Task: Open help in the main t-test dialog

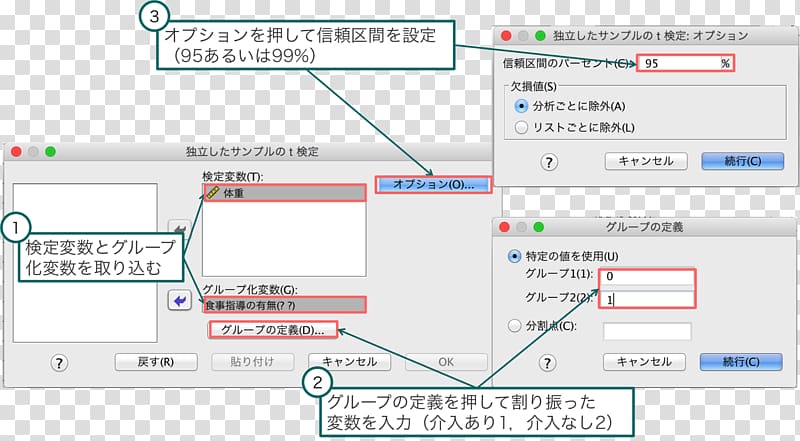Action: pyautogui.click(x=59, y=362)
